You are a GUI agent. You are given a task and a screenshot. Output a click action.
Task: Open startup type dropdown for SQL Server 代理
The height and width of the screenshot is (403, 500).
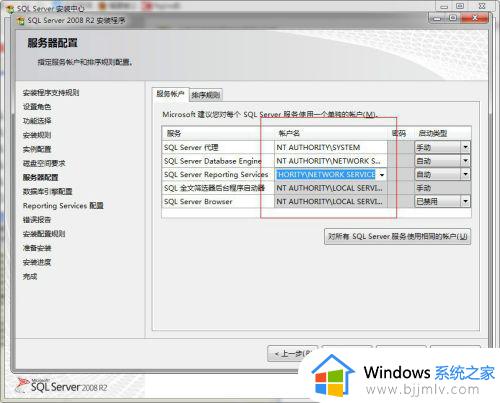coord(465,147)
